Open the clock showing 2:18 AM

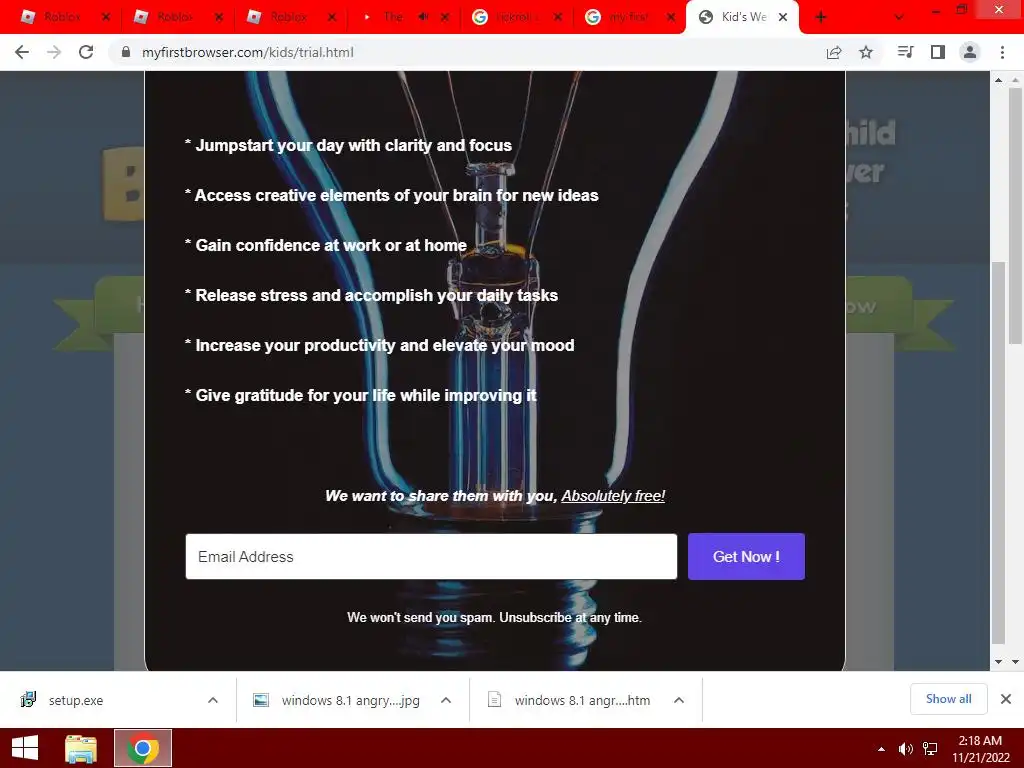980,749
